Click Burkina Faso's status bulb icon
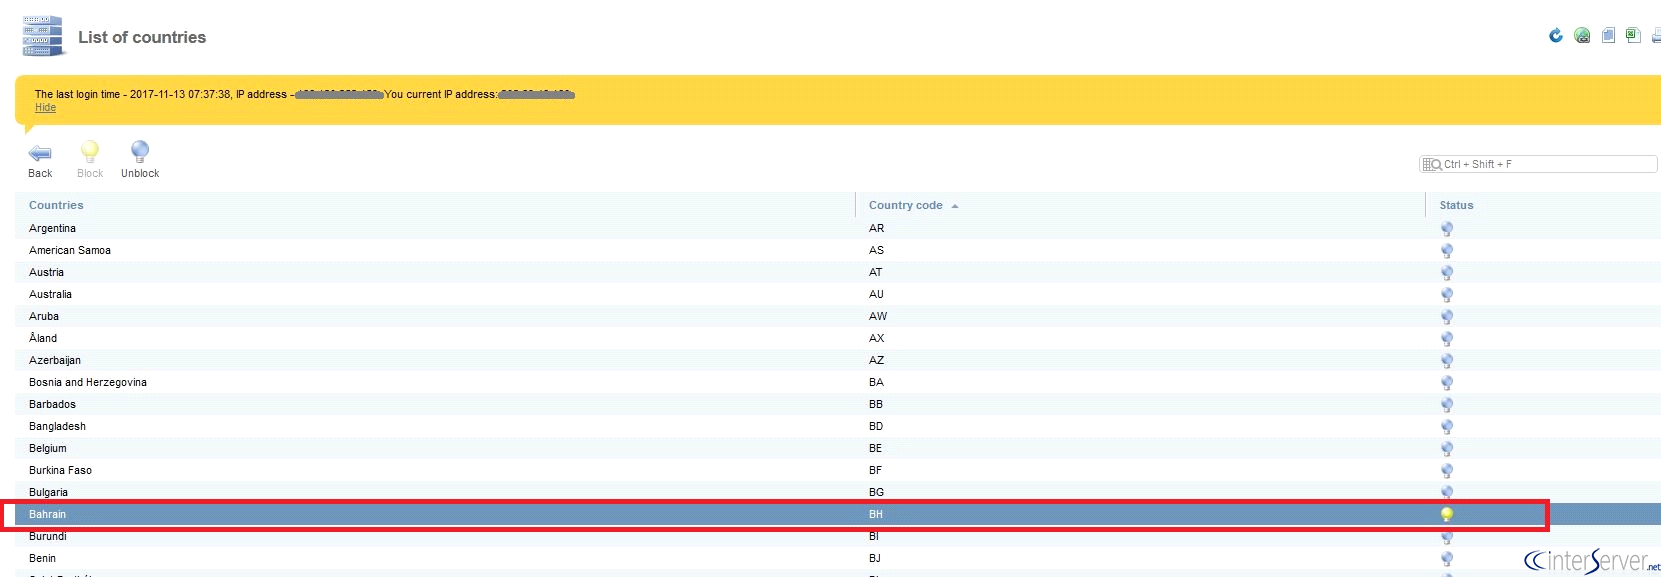1661x577 pixels. 1447,471
